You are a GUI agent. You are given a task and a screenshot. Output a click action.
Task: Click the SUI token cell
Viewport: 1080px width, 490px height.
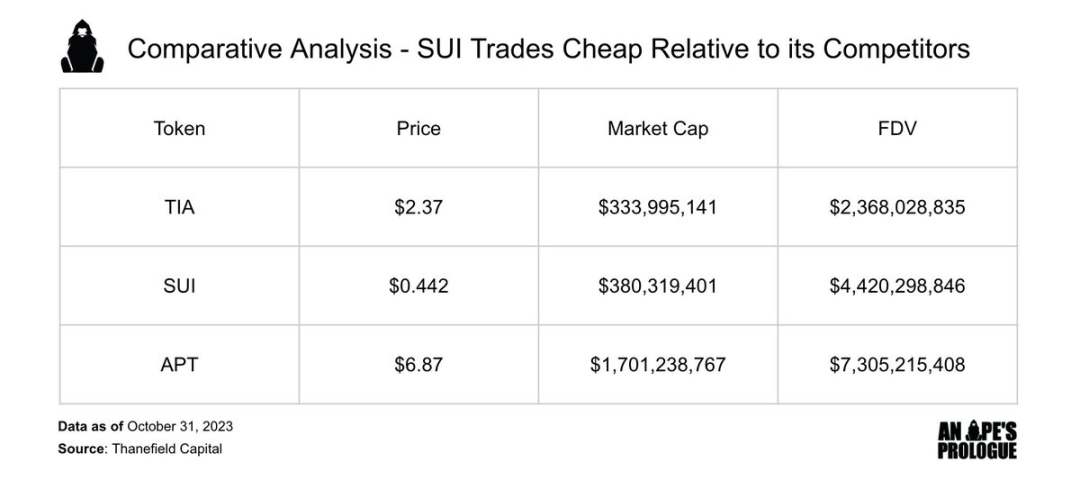179,285
